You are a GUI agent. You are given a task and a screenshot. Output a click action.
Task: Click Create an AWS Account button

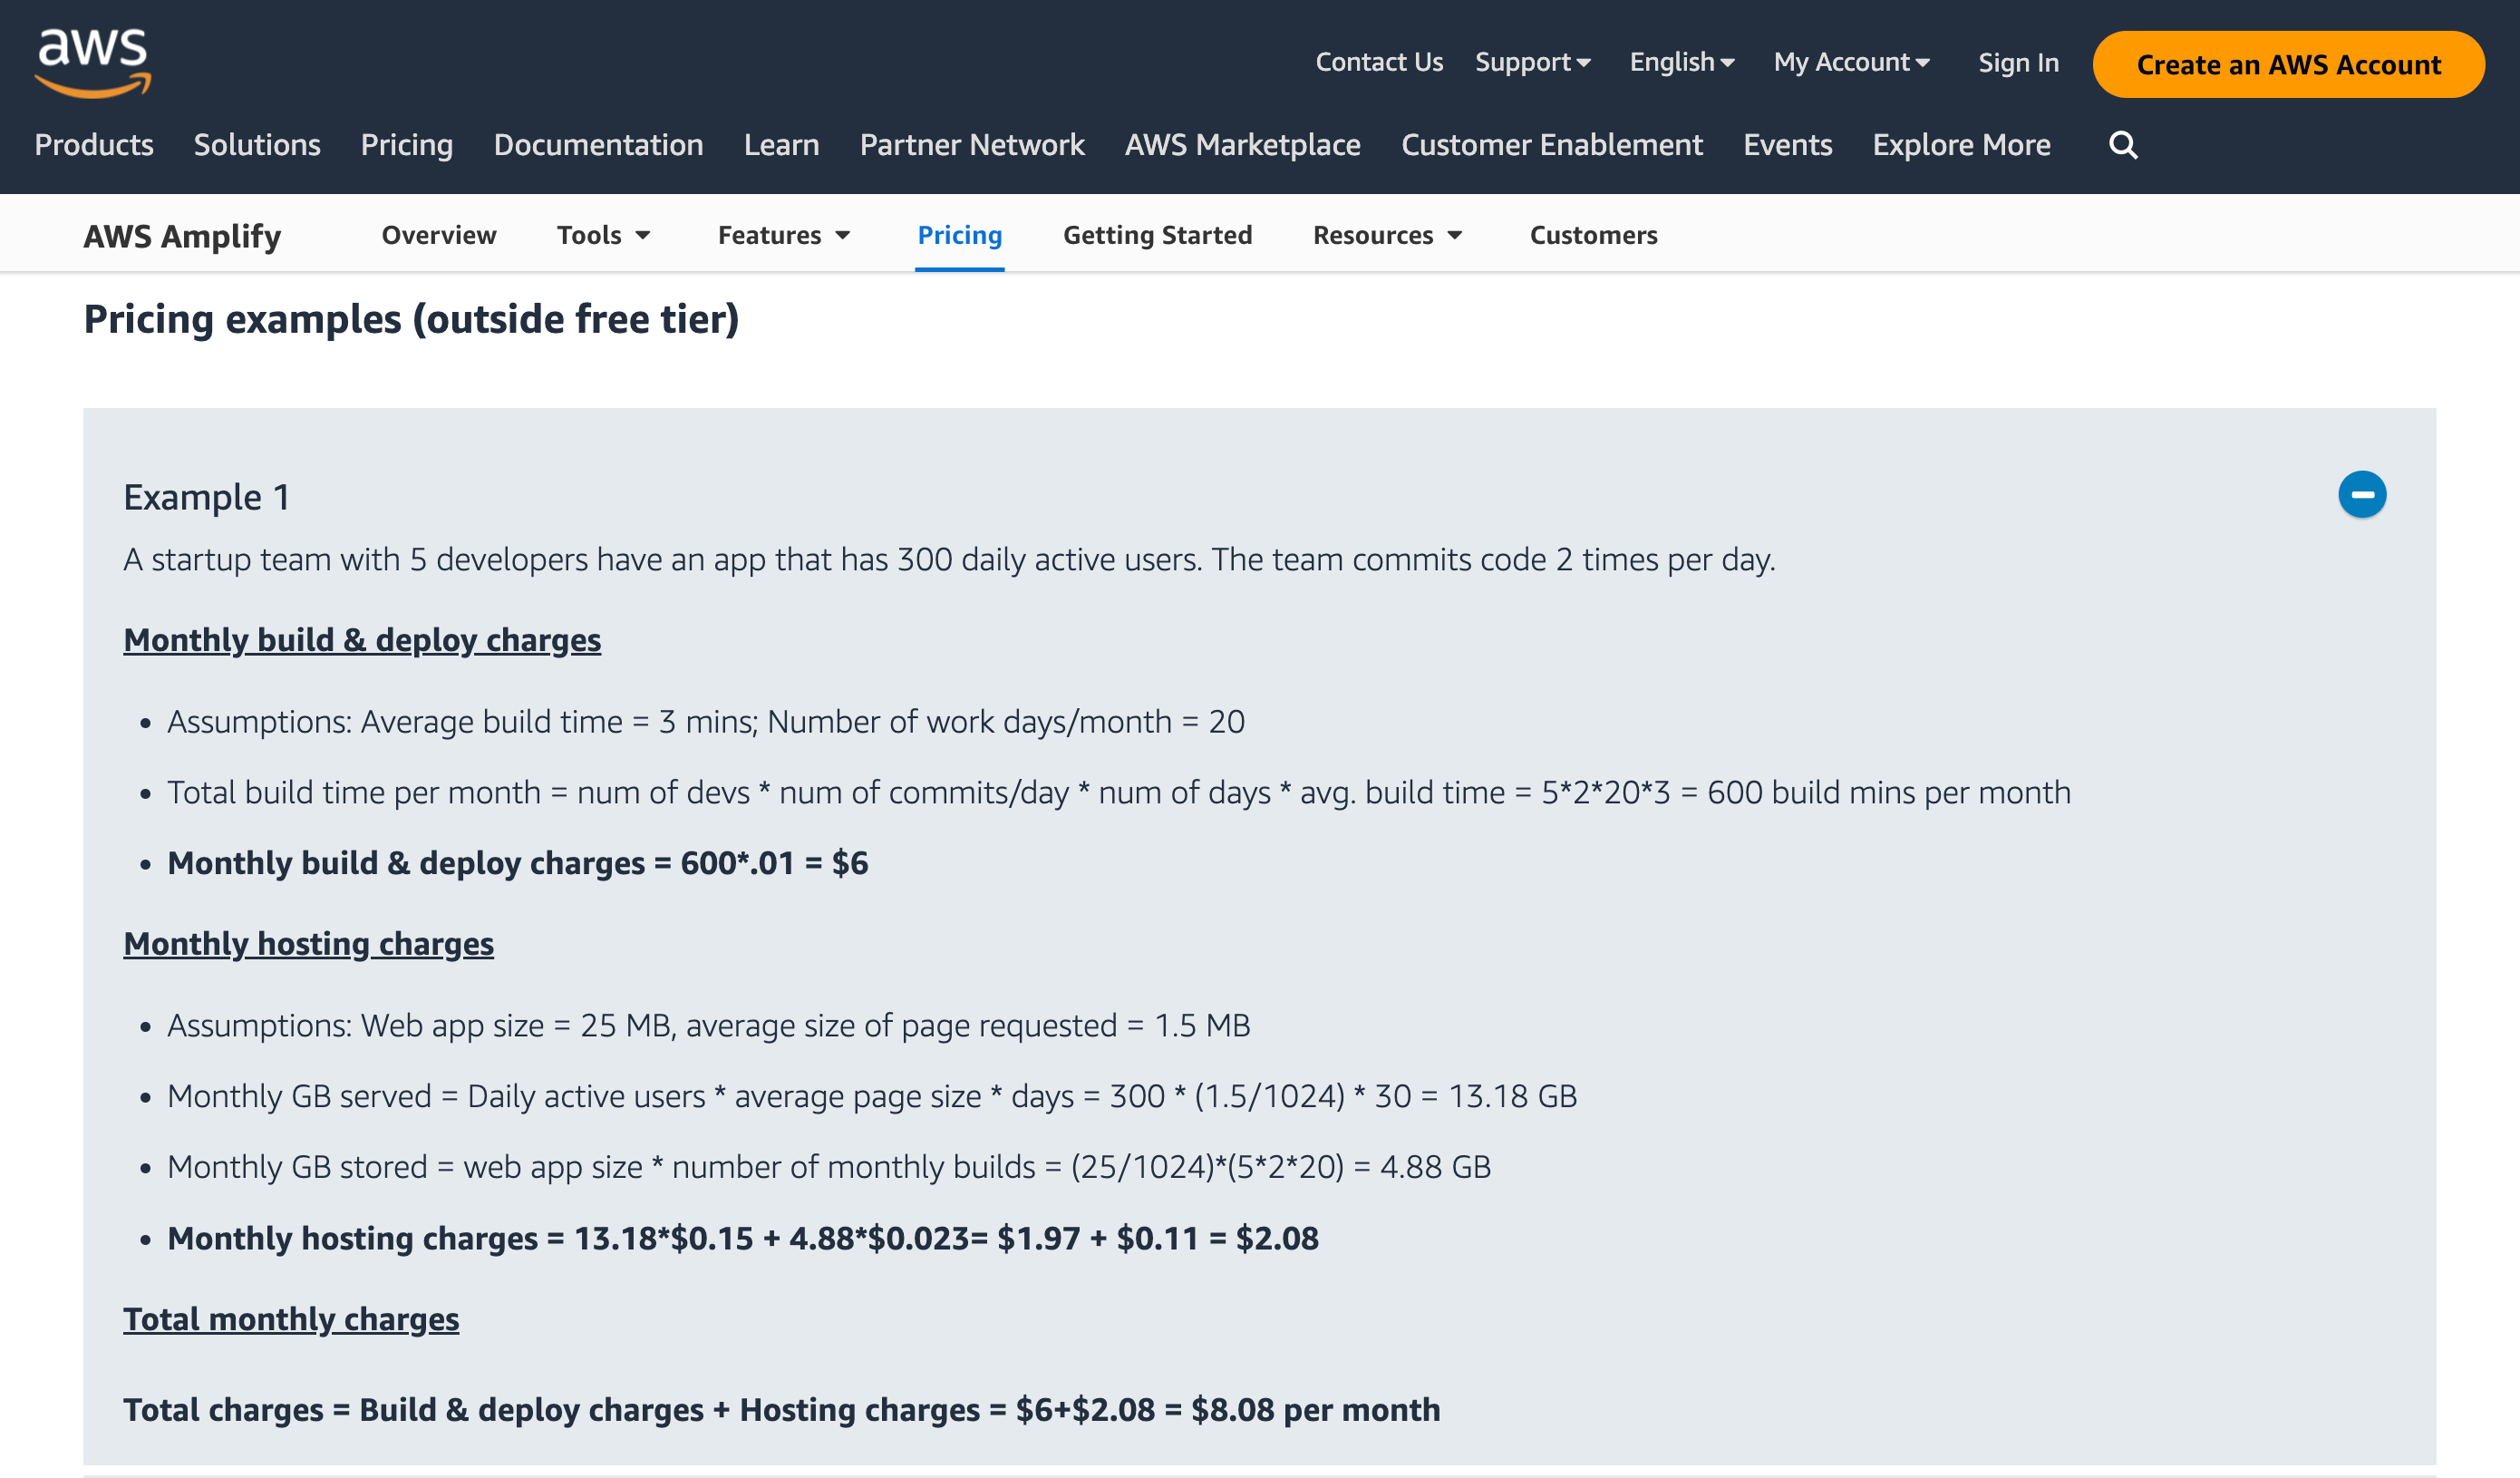point(2288,65)
